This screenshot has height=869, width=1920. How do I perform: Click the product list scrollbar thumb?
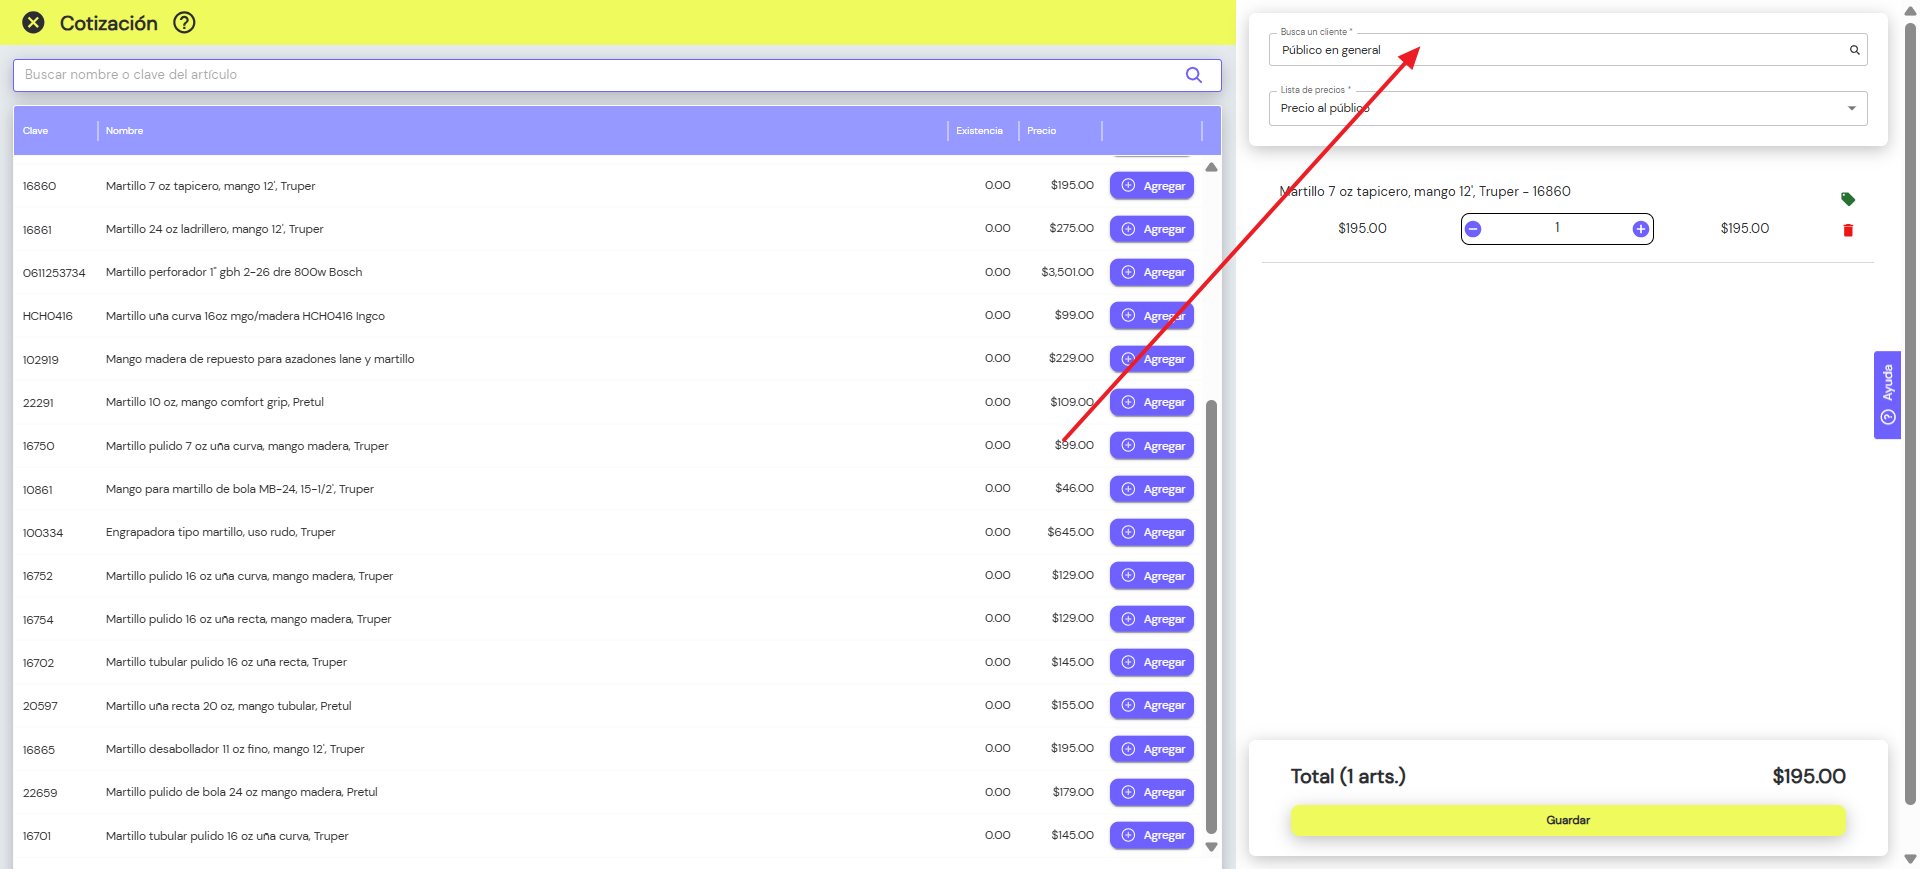coord(1211,616)
